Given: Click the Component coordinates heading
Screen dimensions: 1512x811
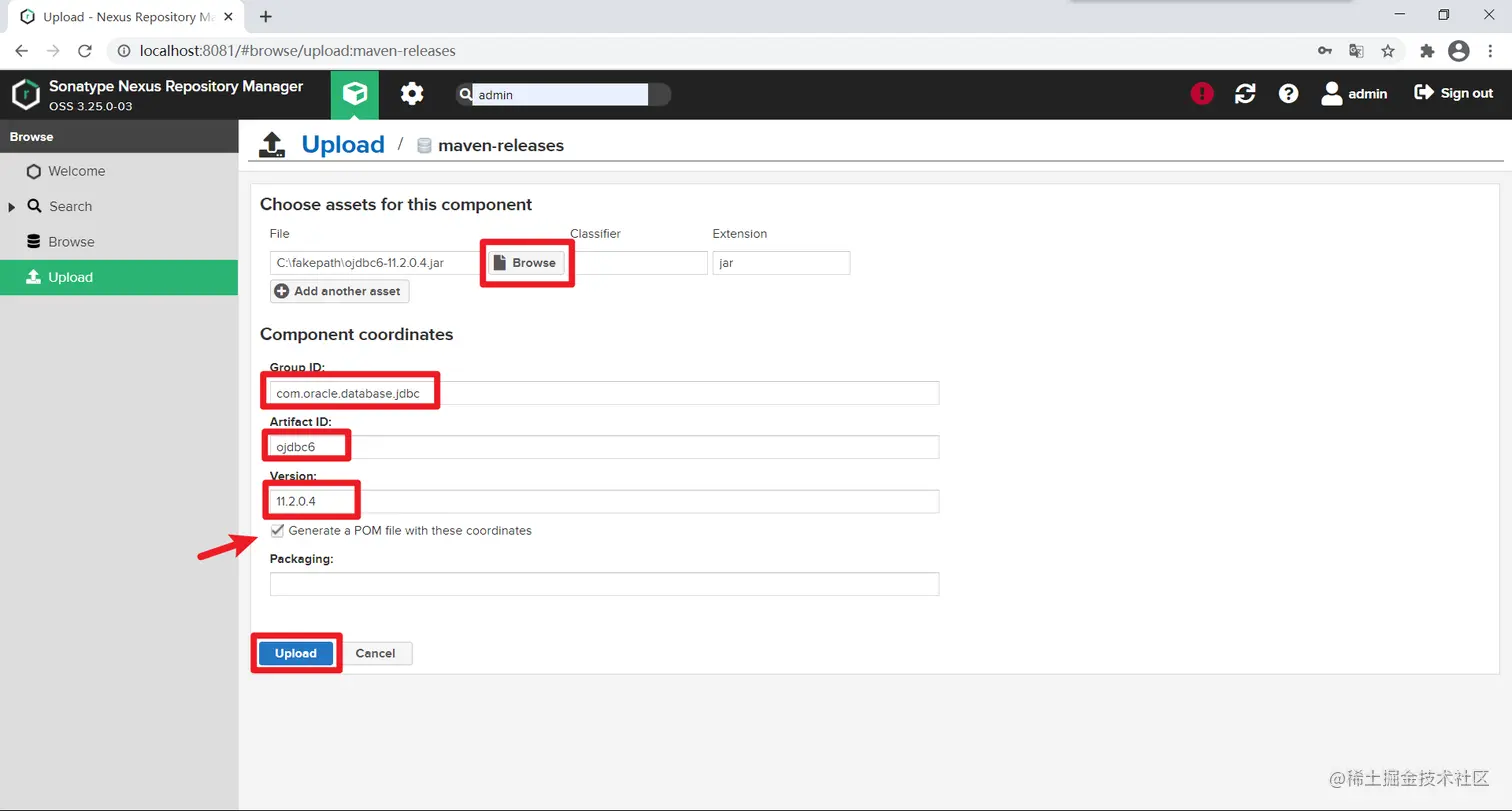Looking at the screenshot, I should [356, 334].
